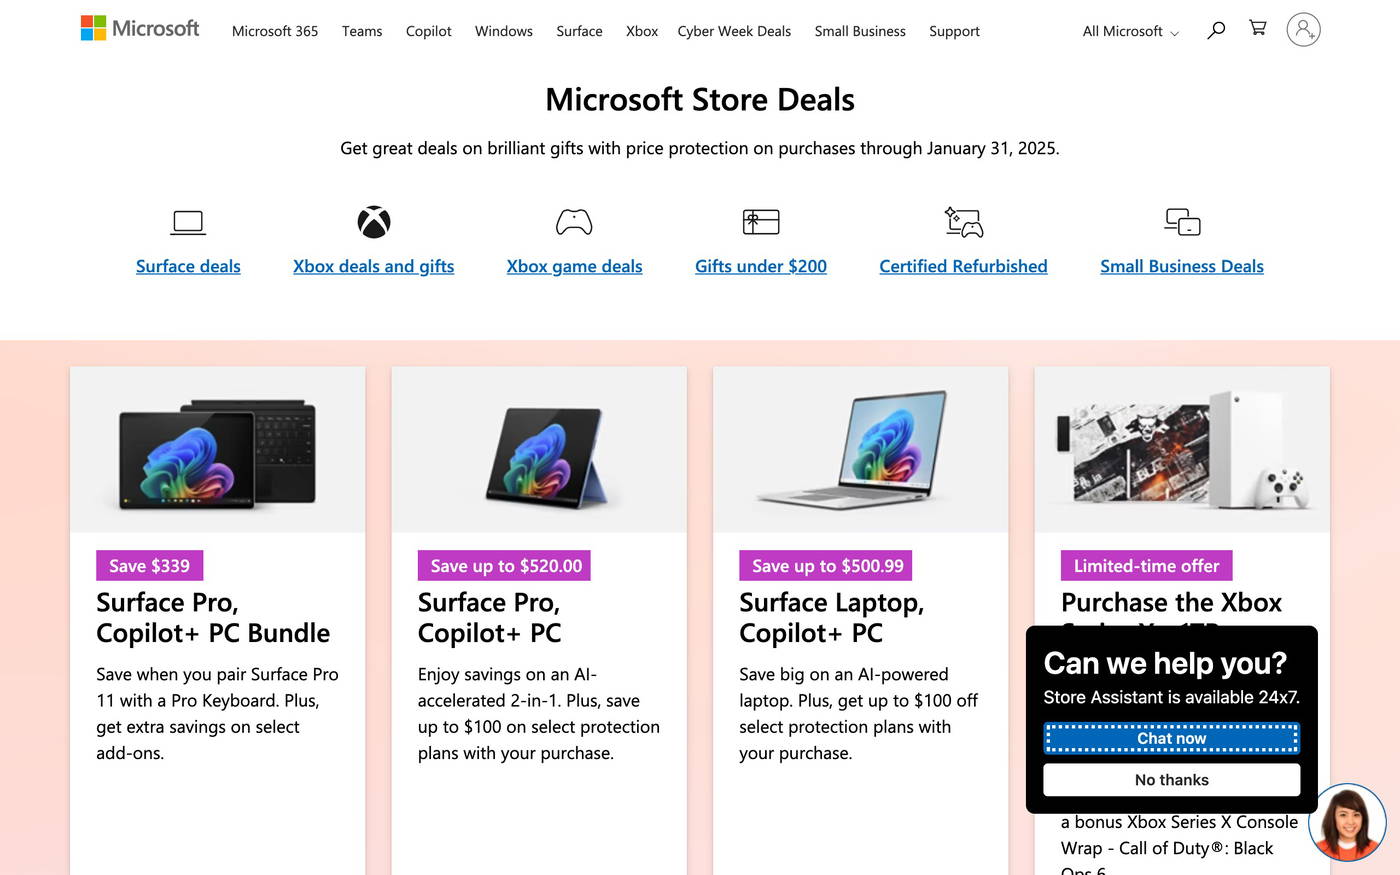Viewport: 1400px width, 875px height.
Task: Click the devices icon above Small Business Deals
Action: tap(1182, 221)
